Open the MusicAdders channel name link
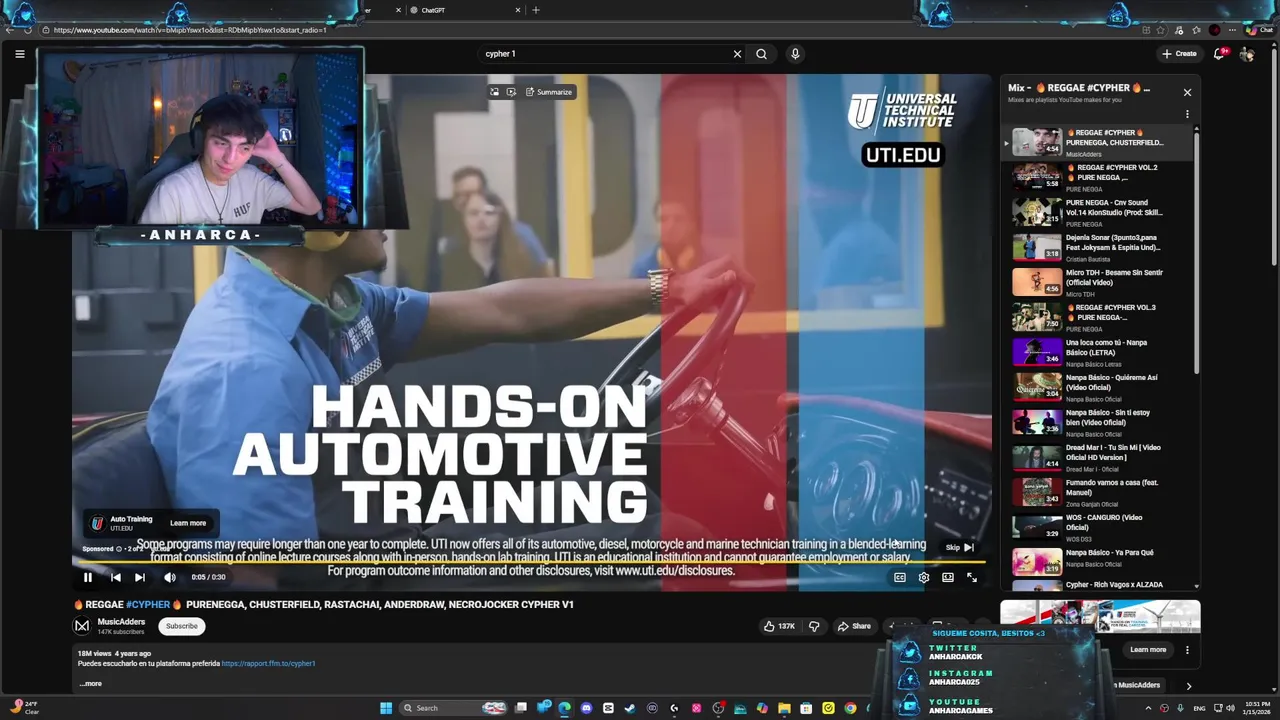The width and height of the screenshot is (1280, 720). tap(121, 622)
